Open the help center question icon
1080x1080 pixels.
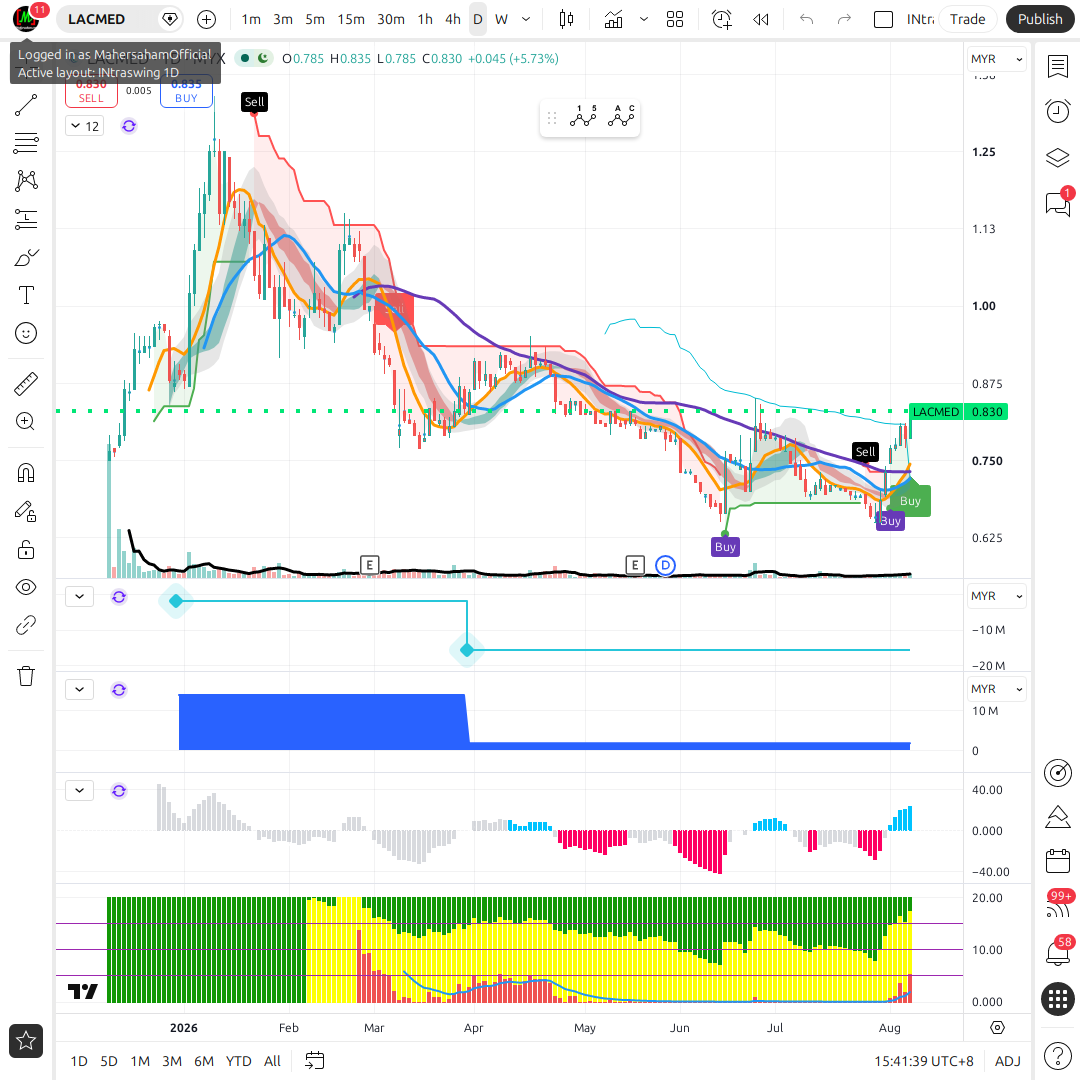[1057, 1055]
